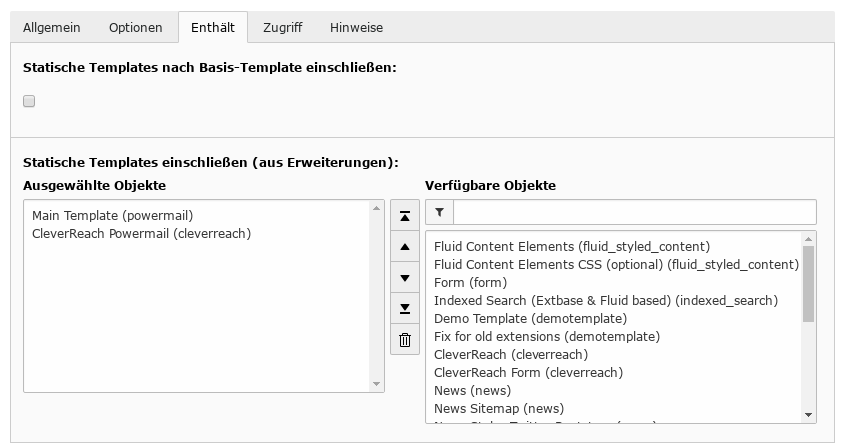Screen dimensions: 845x443
Task: Click up arrow of available objects scrollbar
Action: click(808, 239)
